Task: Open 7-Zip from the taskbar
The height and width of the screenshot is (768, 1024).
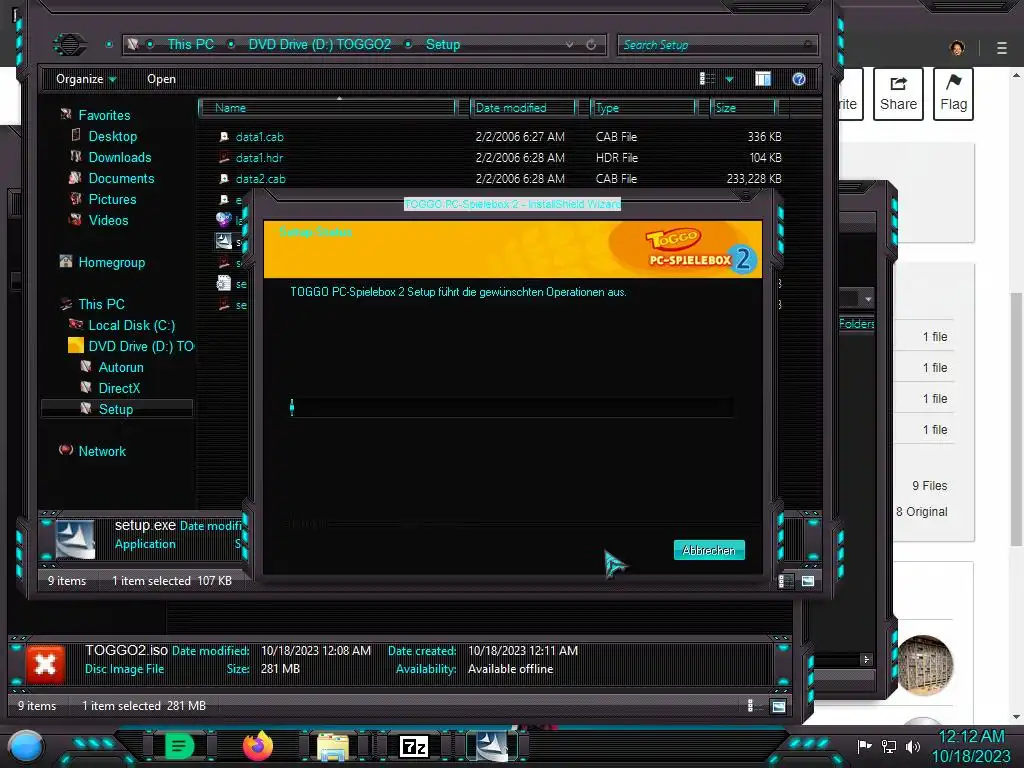Action: (413, 746)
